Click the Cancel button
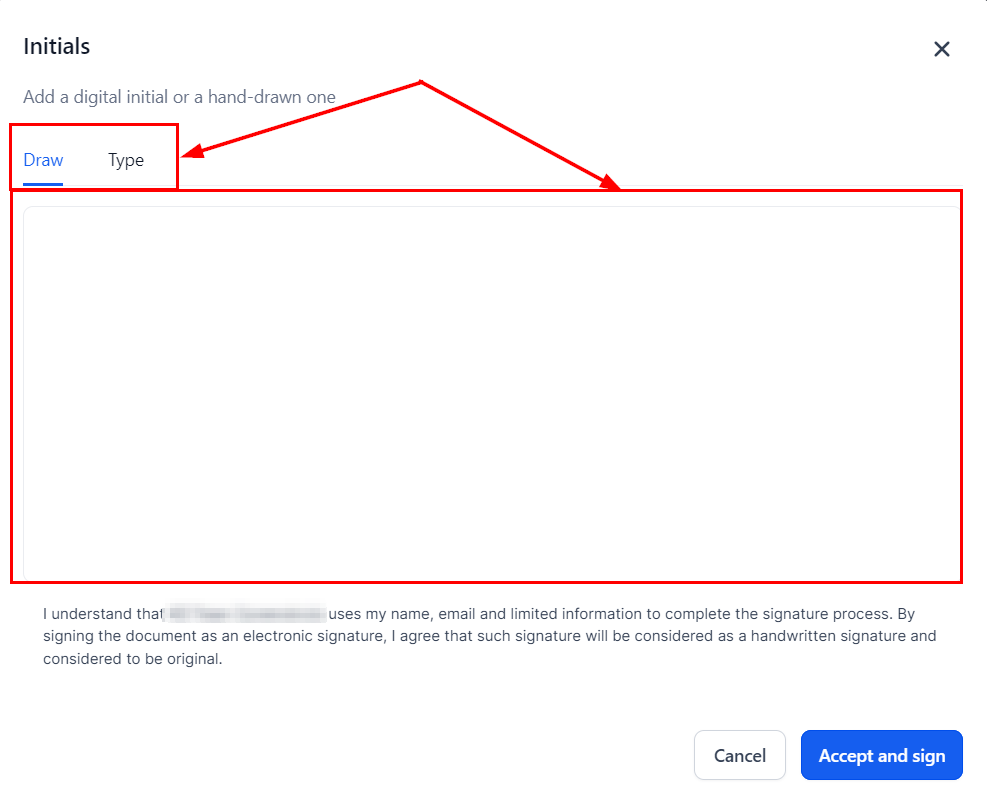The width and height of the screenshot is (987, 804). (x=740, y=755)
